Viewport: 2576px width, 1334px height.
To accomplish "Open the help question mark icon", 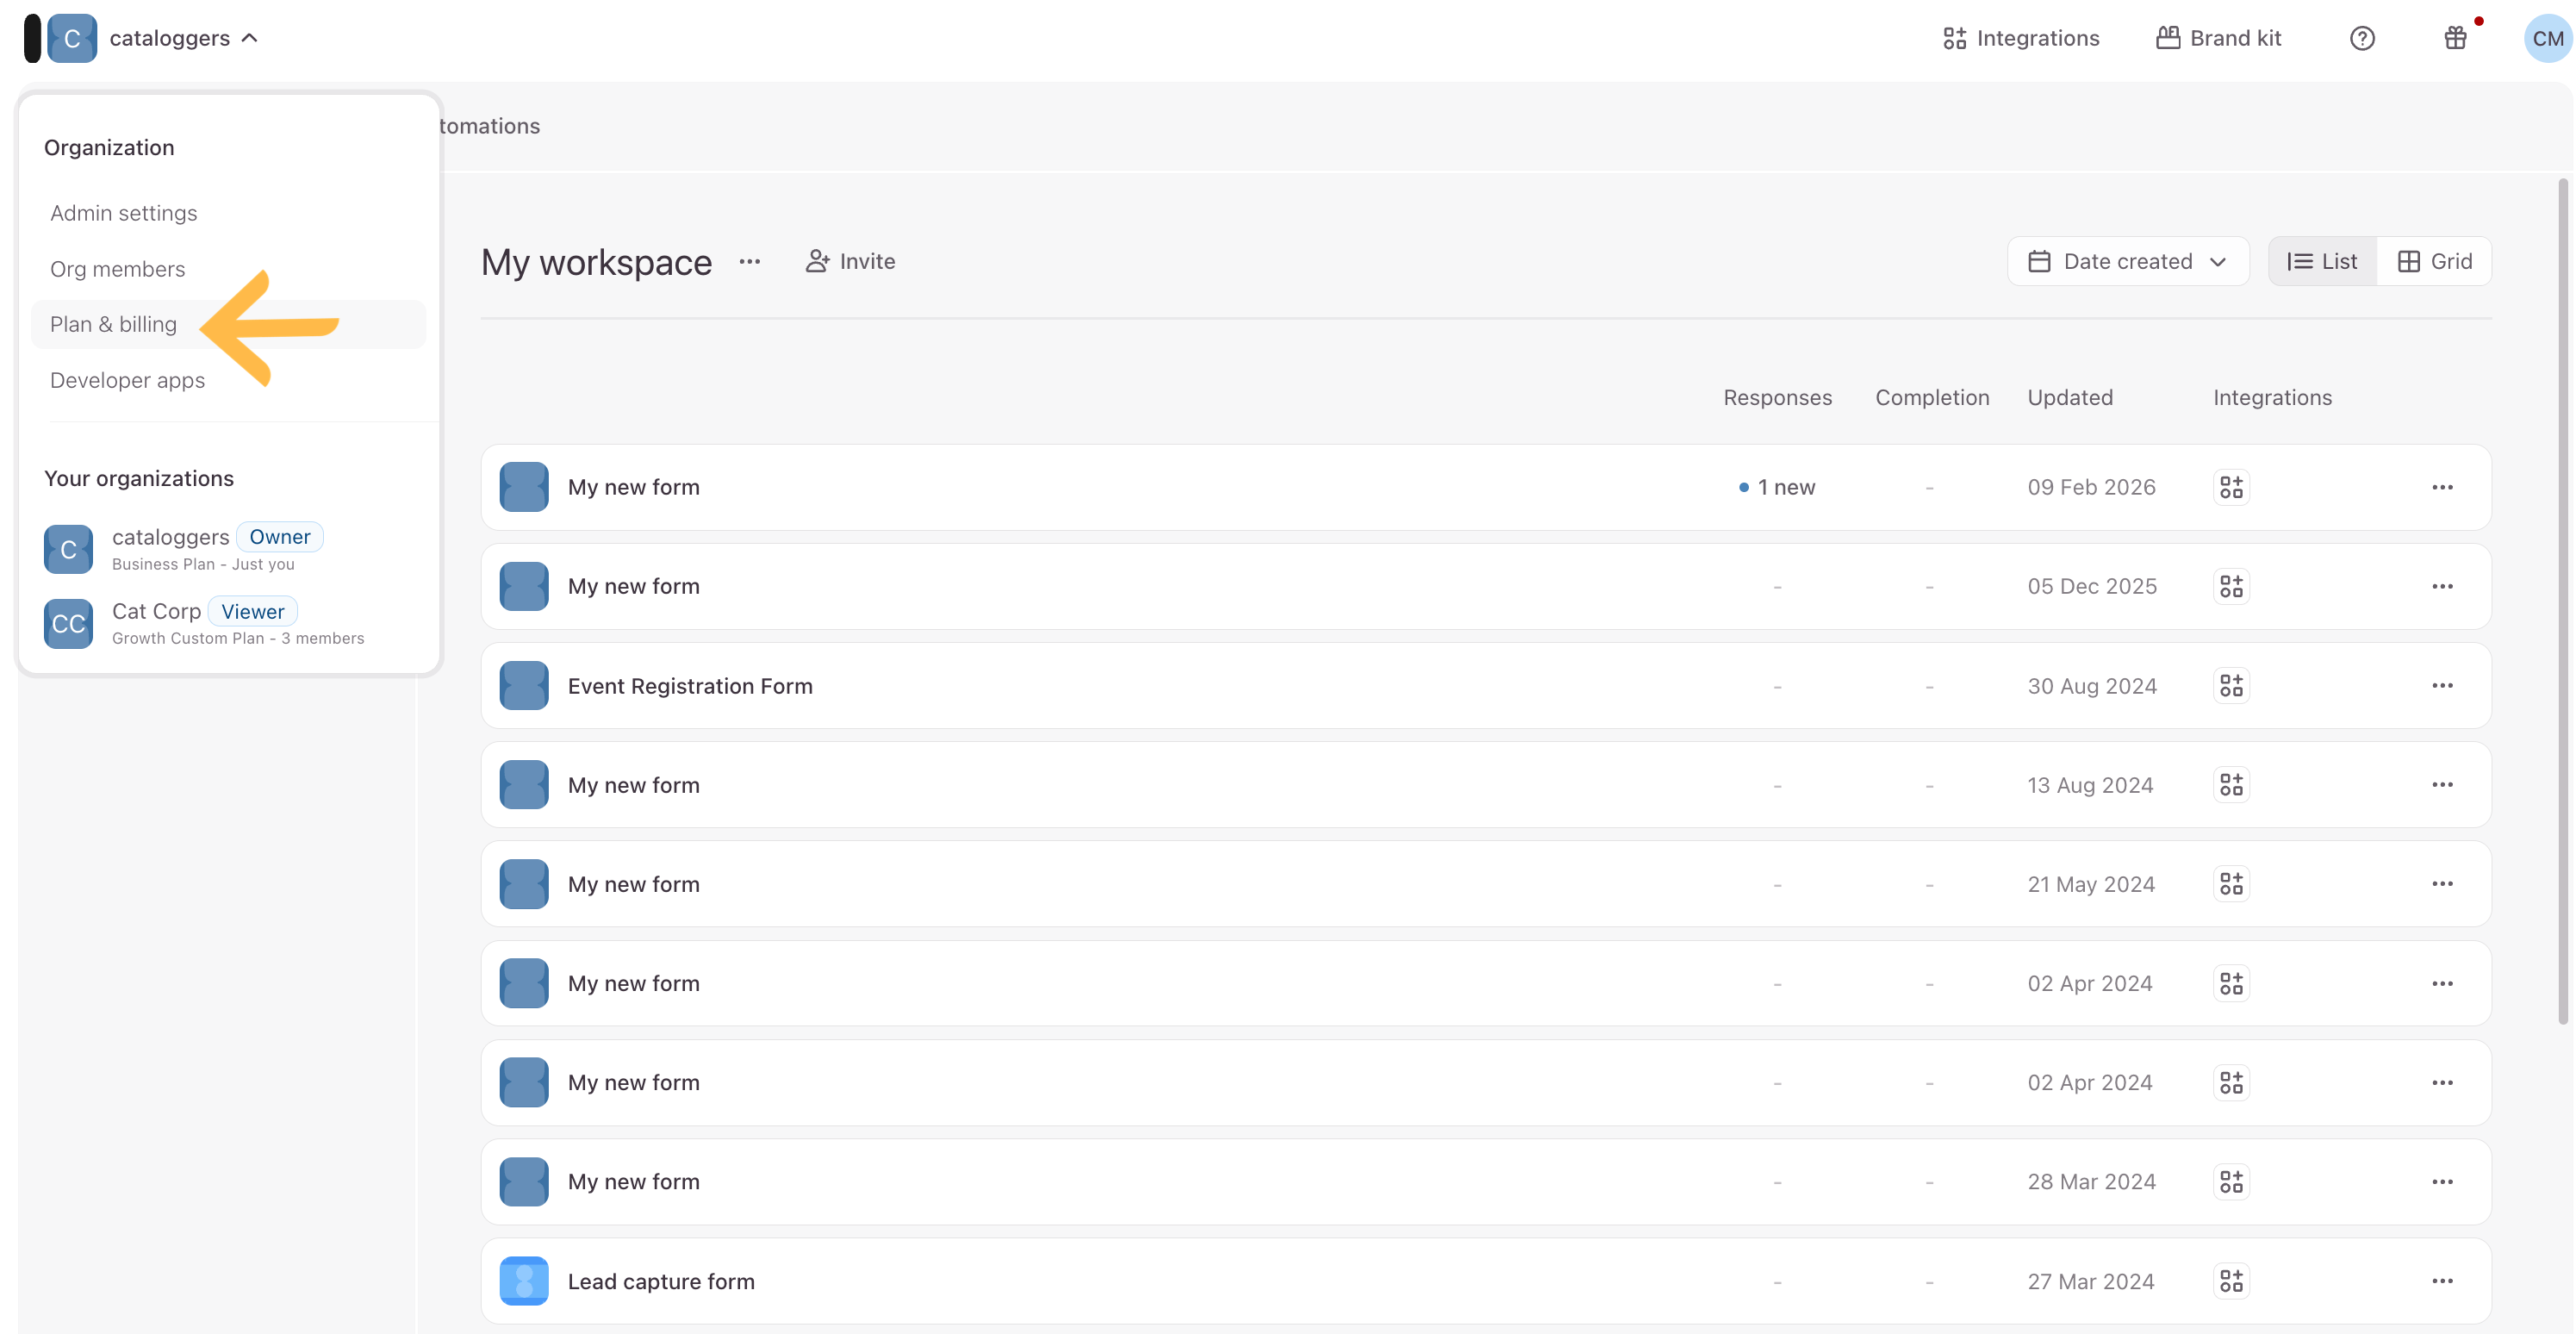I will click(2361, 38).
